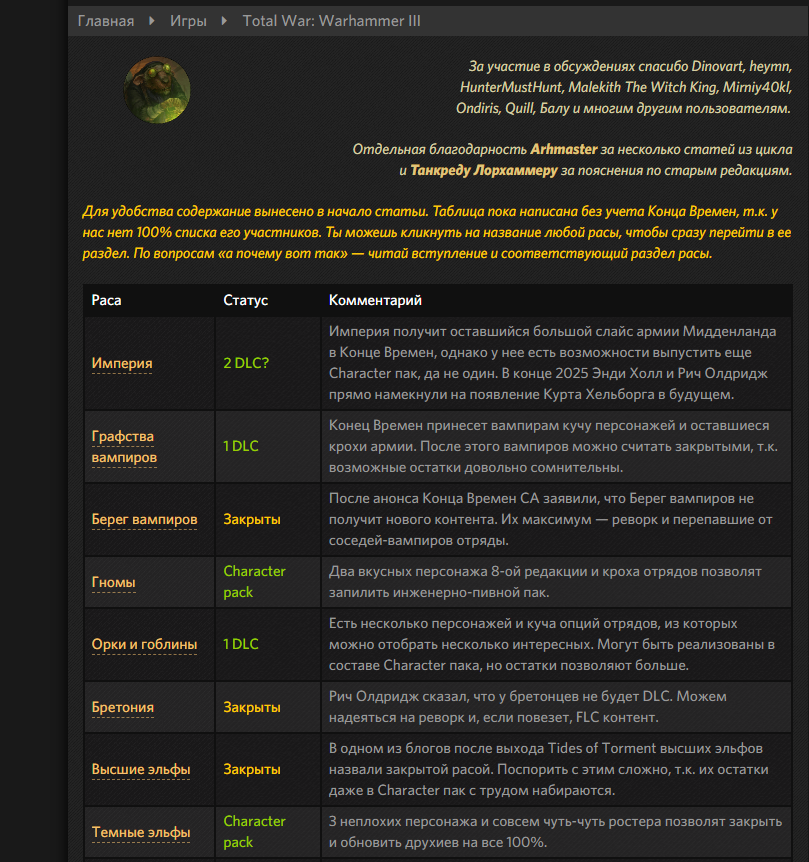Viewport: 809px width, 862px height.
Task: Click 'Закрыты' status for Бретония
Action: click(x=252, y=708)
